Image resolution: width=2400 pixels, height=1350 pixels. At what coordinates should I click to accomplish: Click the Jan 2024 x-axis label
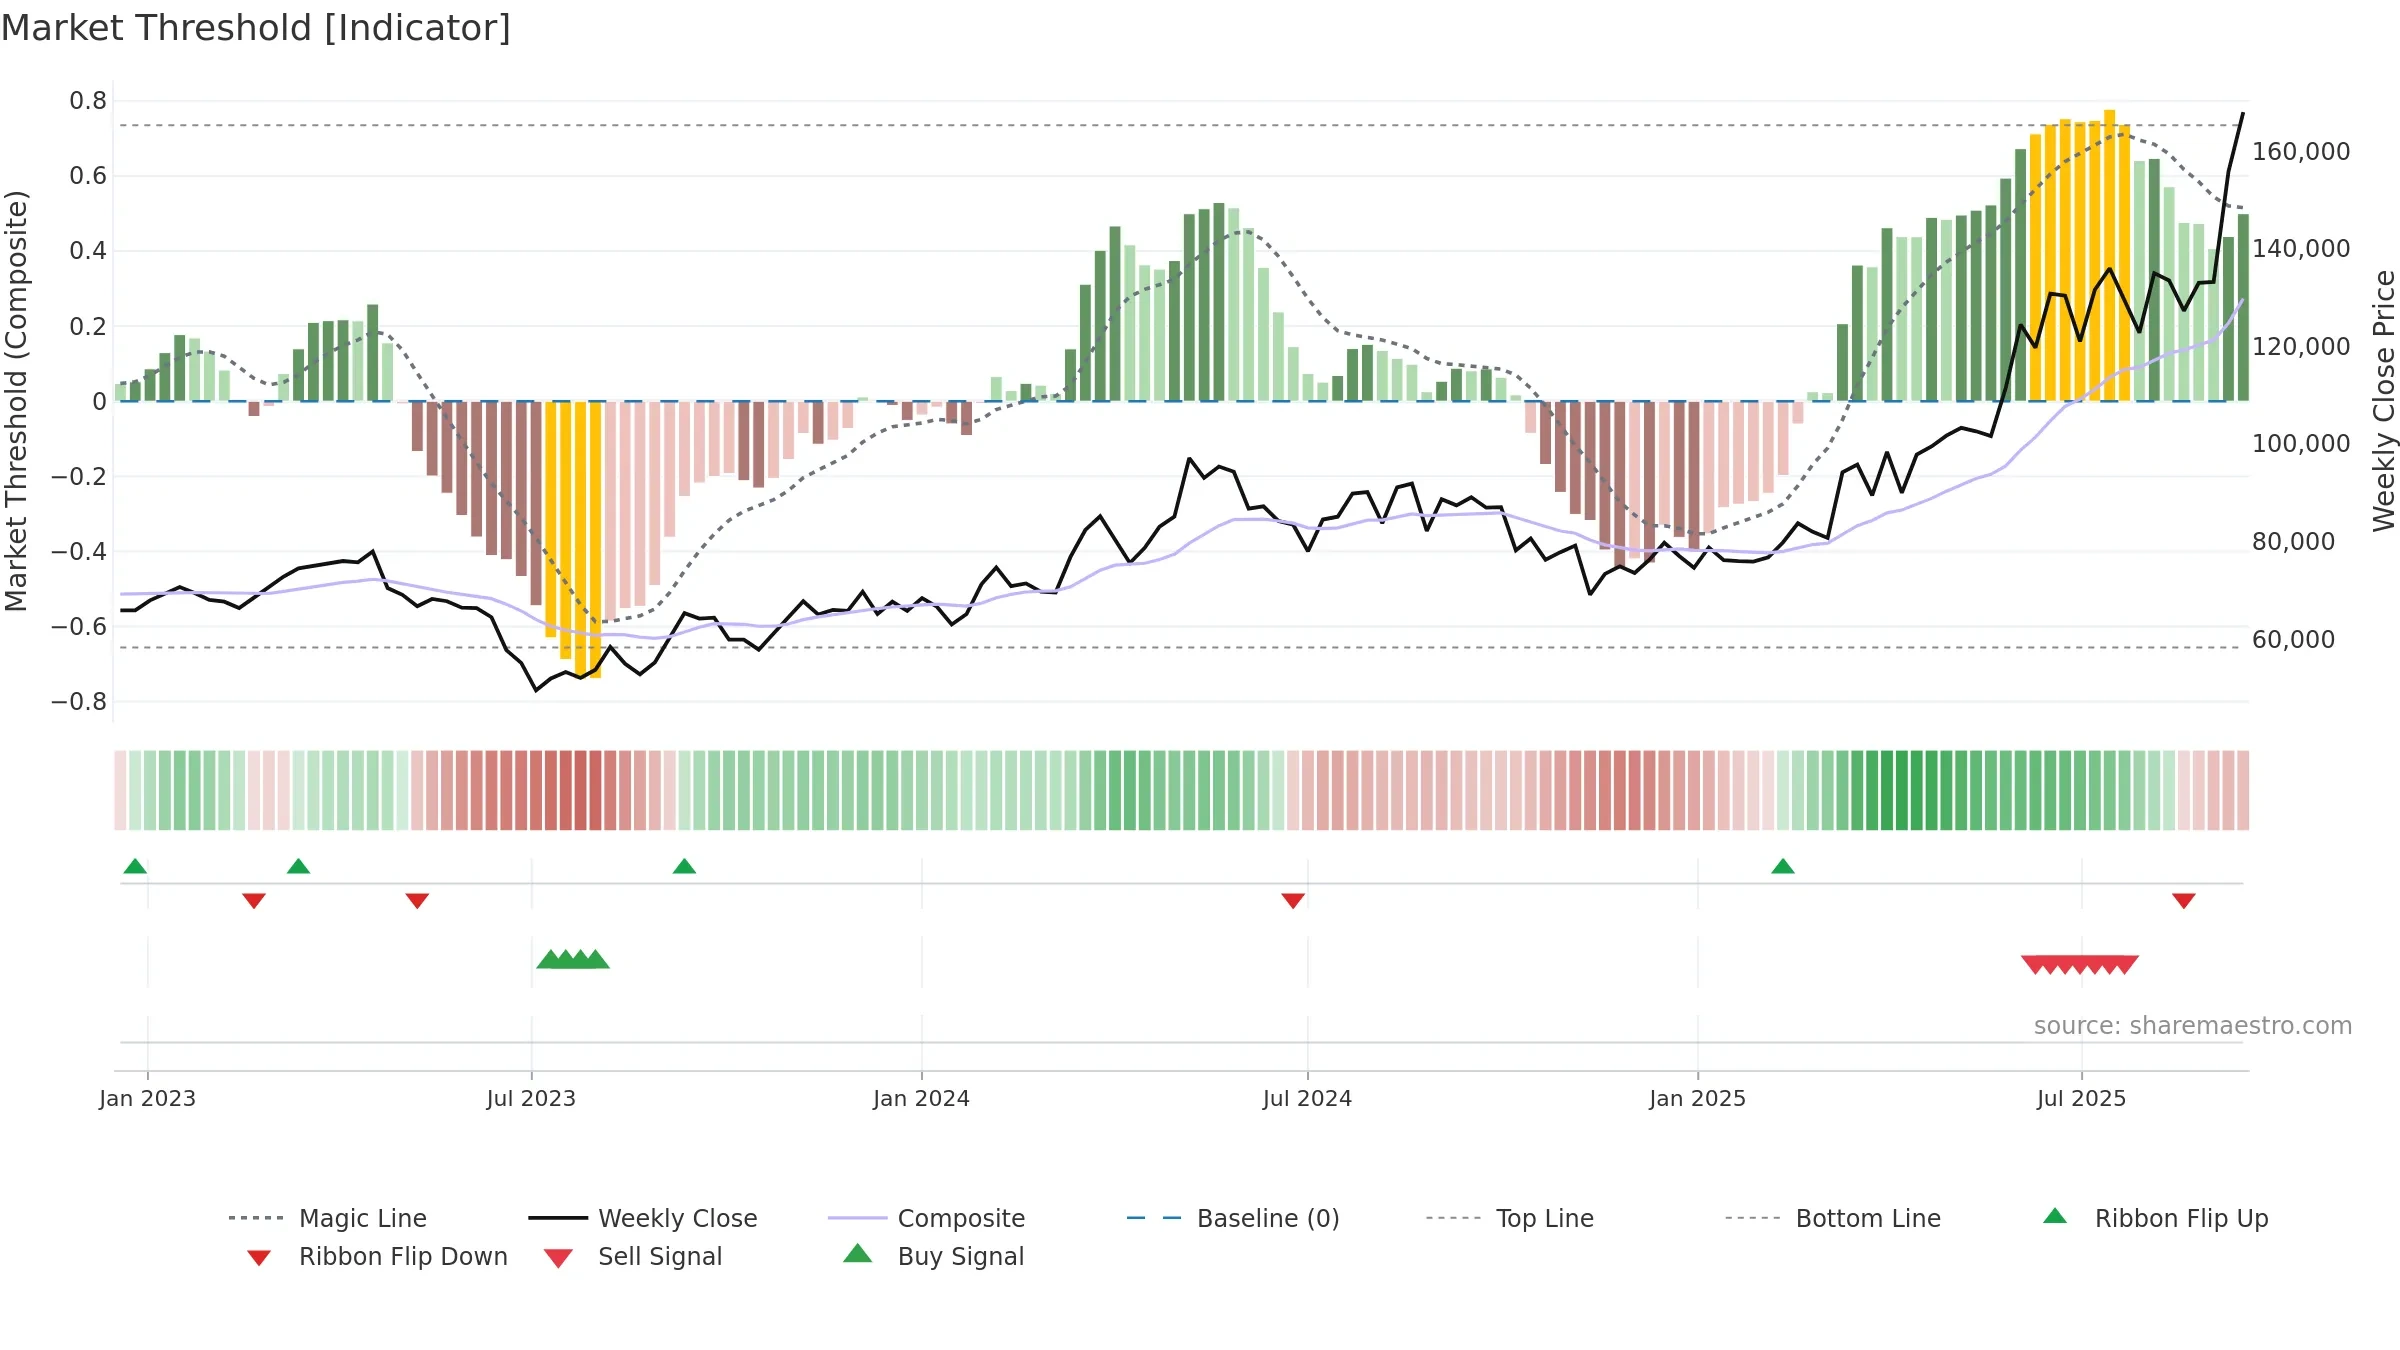[921, 1098]
